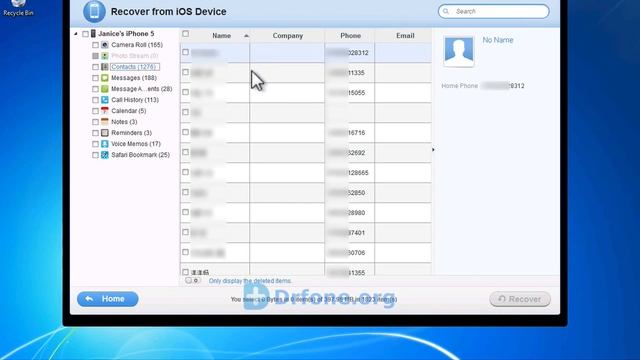This screenshot has width=640, height=360.
Task: Tick the Camera Roll checkbox
Action: coord(95,45)
